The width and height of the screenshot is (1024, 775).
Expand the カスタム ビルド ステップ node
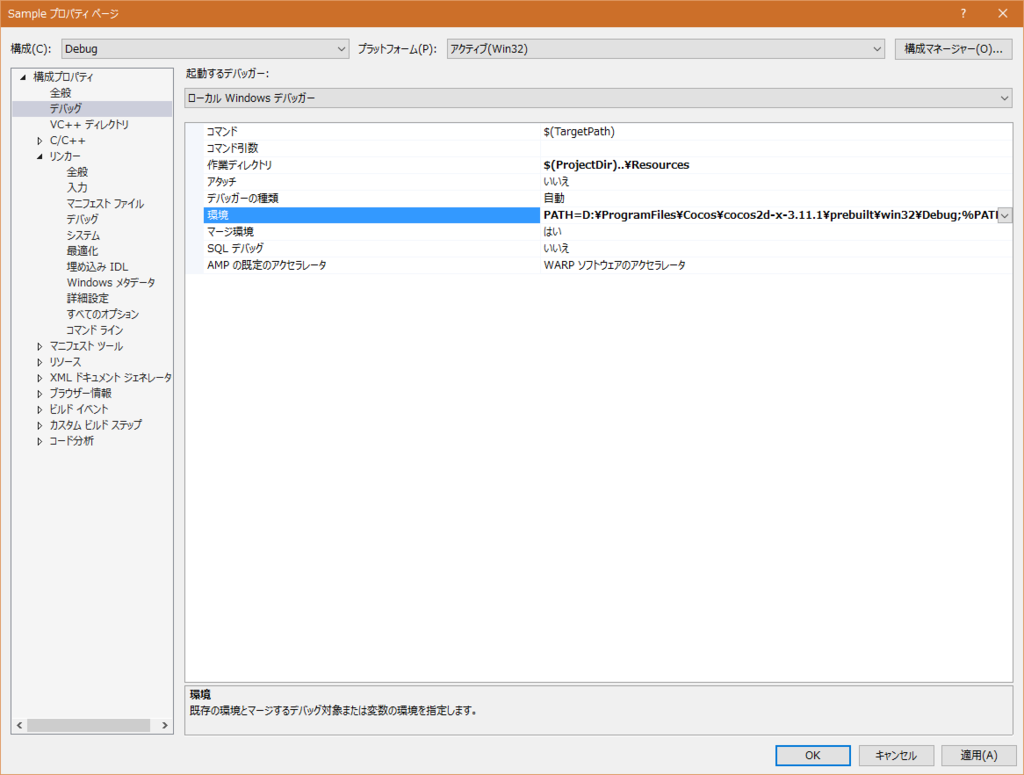[40, 425]
